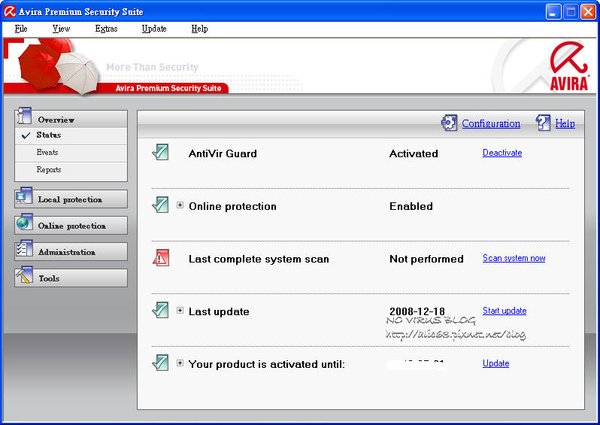The width and height of the screenshot is (600, 425).
Task: Click Scan system now link
Action: (514, 258)
